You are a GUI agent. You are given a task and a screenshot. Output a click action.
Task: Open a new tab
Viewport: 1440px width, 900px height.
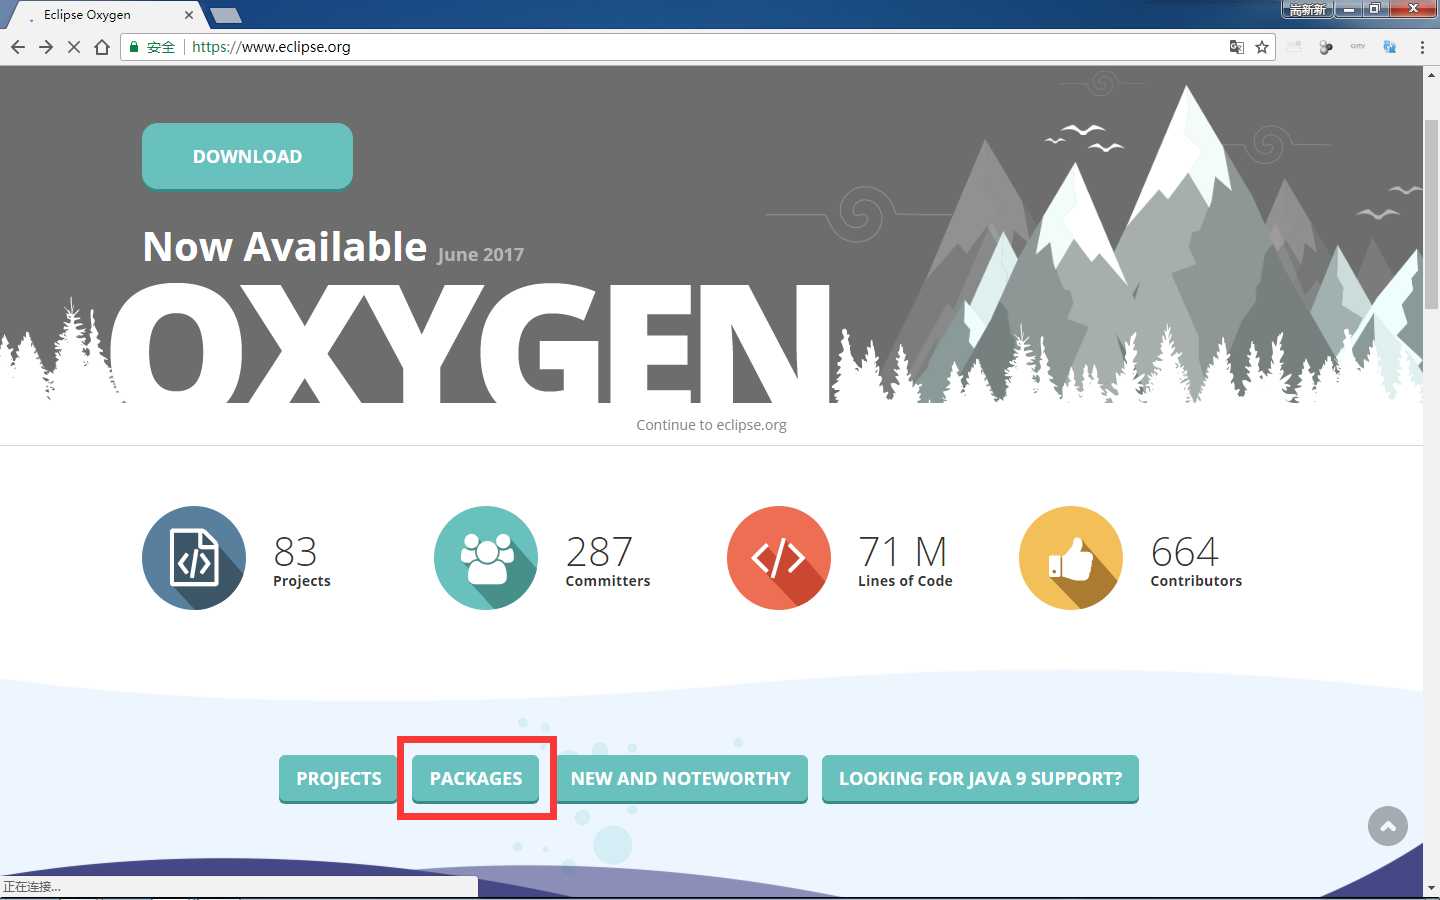[x=226, y=15]
